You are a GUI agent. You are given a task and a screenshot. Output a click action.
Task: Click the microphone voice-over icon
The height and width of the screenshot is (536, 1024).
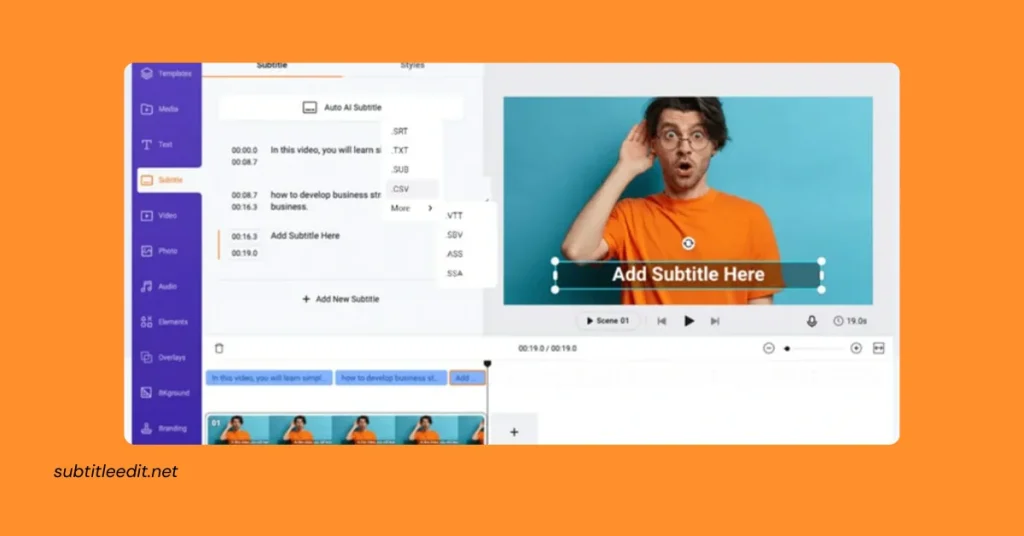(x=811, y=321)
